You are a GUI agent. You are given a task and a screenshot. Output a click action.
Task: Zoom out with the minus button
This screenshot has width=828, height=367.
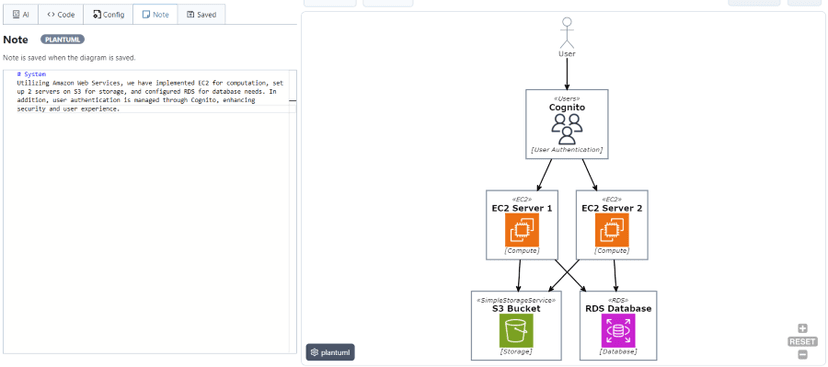pyautogui.click(x=802, y=355)
